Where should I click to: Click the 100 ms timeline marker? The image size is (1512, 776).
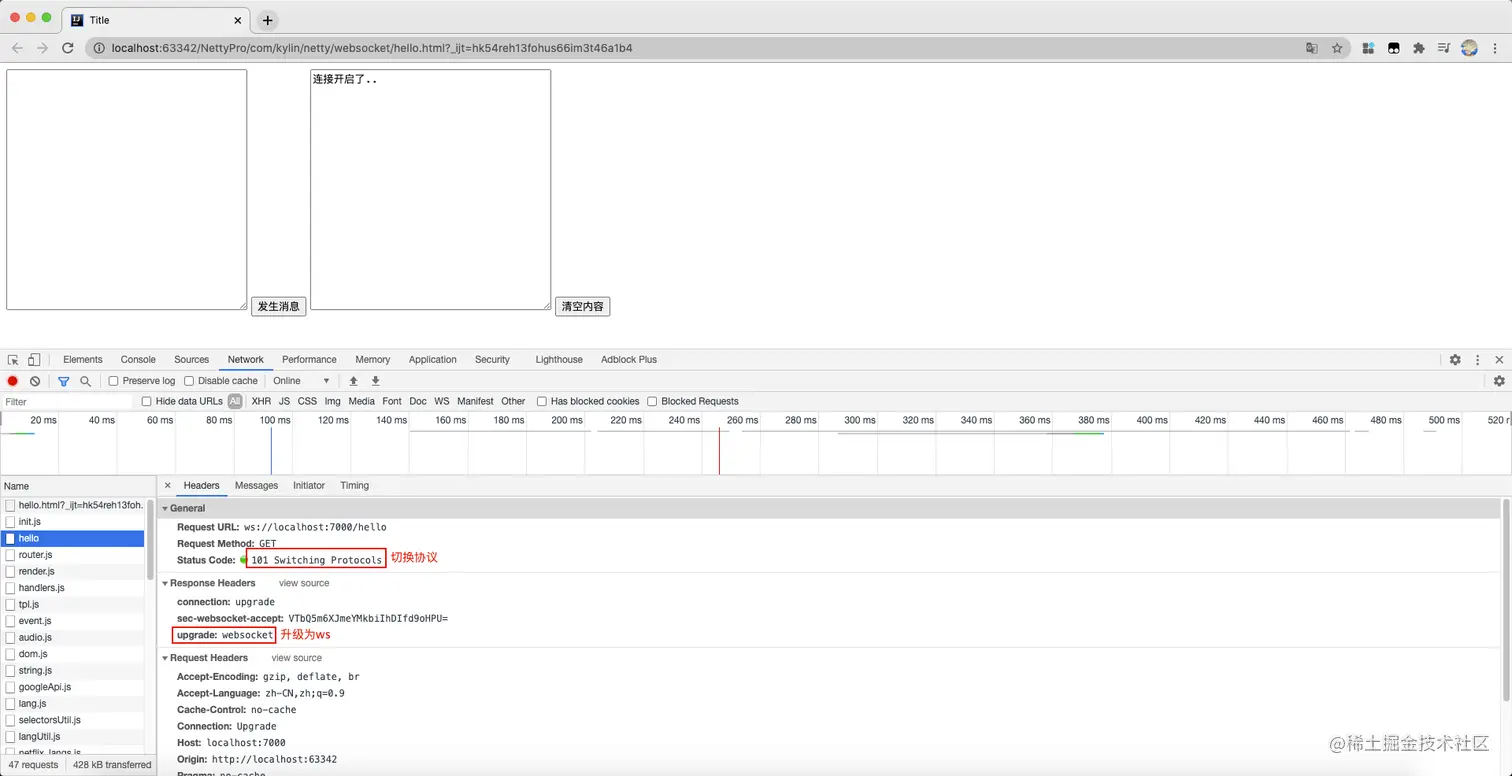[275, 420]
